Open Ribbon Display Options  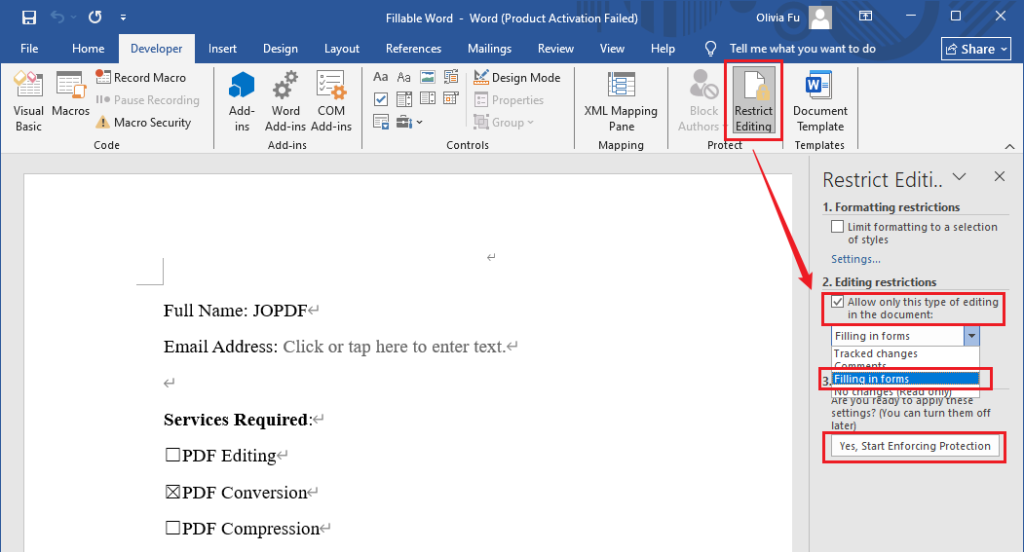(x=865, y=16)
